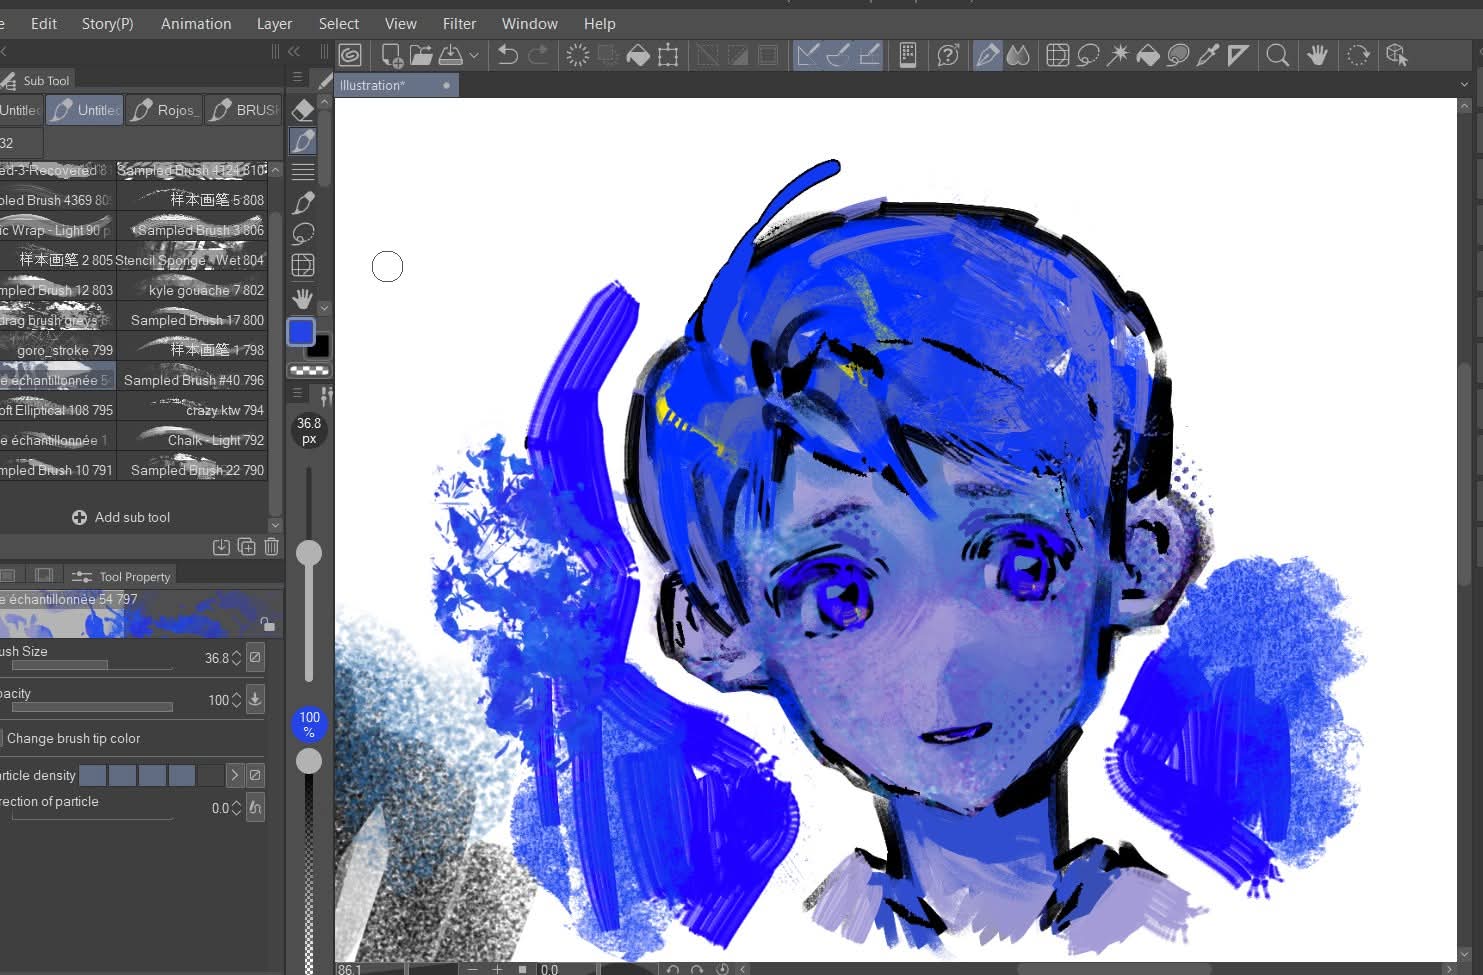This screenshot has width=1483, height=975.
Task: Select the Pen tool in command bar
Action: [x=987, y=55]
